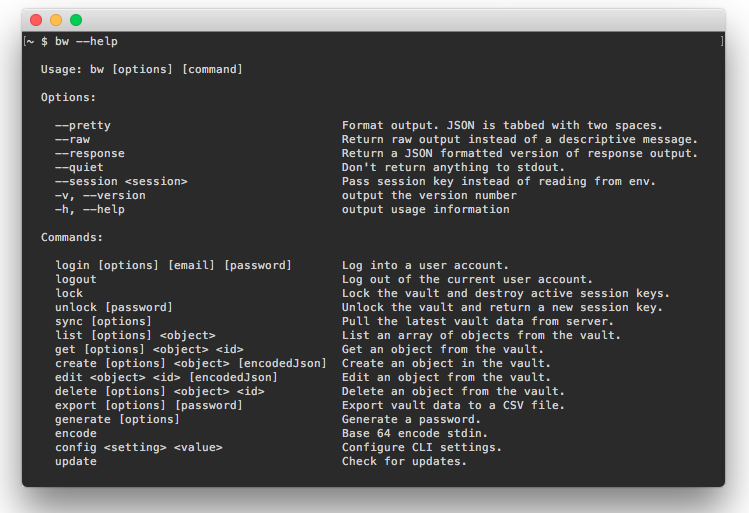This screenshot has width=749, height=513.
Task: Click the sync [options] command entry
Action: (103, 321)
